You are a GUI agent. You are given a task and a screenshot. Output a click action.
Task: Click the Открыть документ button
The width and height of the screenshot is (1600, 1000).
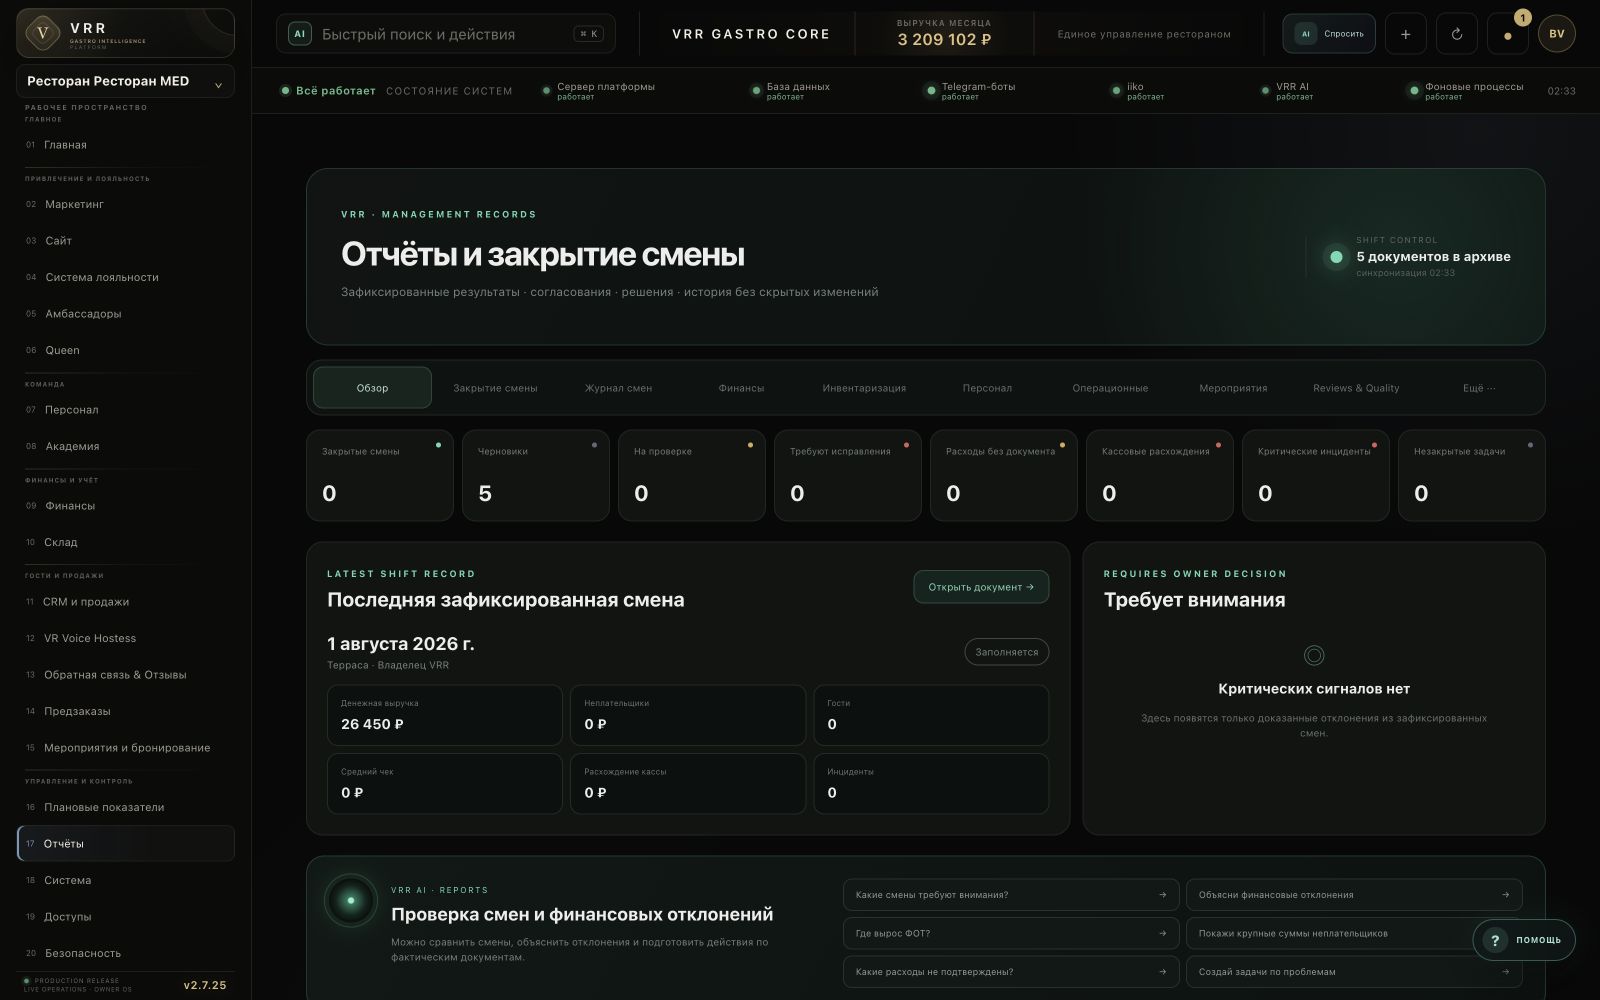pyautogui.click(x=981, y=587)
